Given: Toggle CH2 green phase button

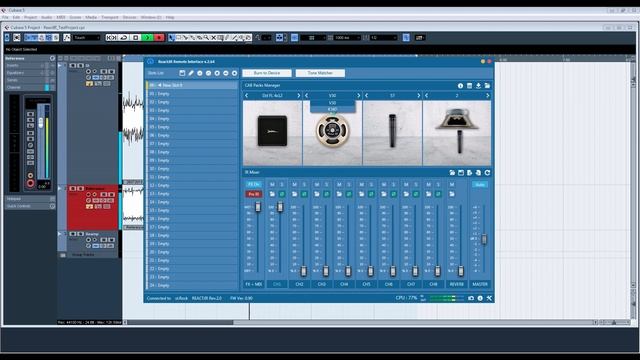Looking at the screenshot, I should (304, 194).
